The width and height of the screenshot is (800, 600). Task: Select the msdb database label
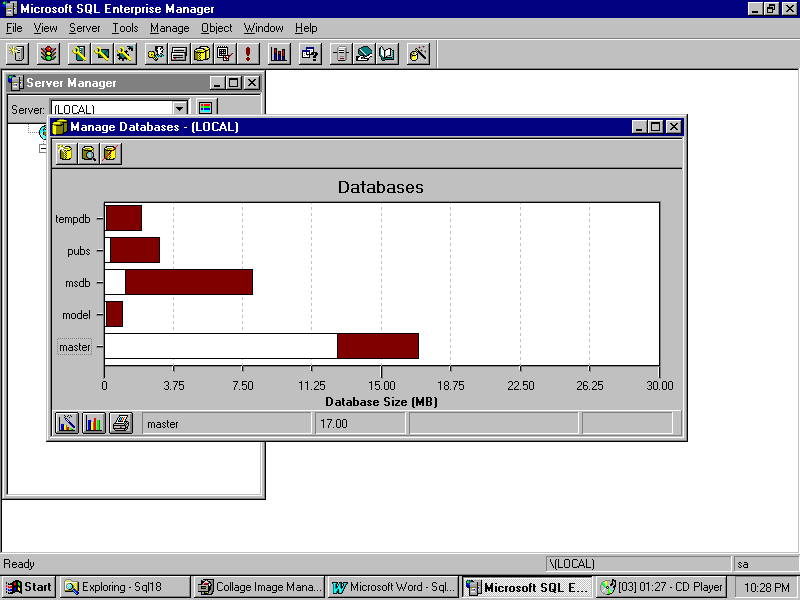tap(77, 283)
